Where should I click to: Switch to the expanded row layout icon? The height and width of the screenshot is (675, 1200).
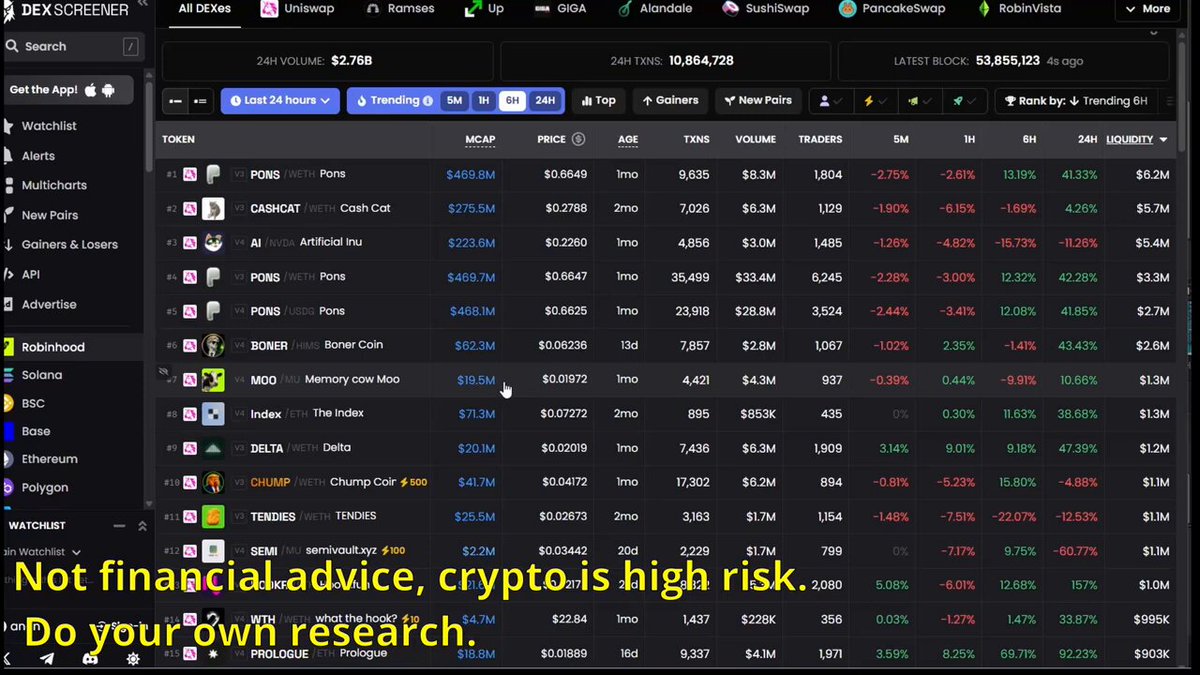coord(199,101)
